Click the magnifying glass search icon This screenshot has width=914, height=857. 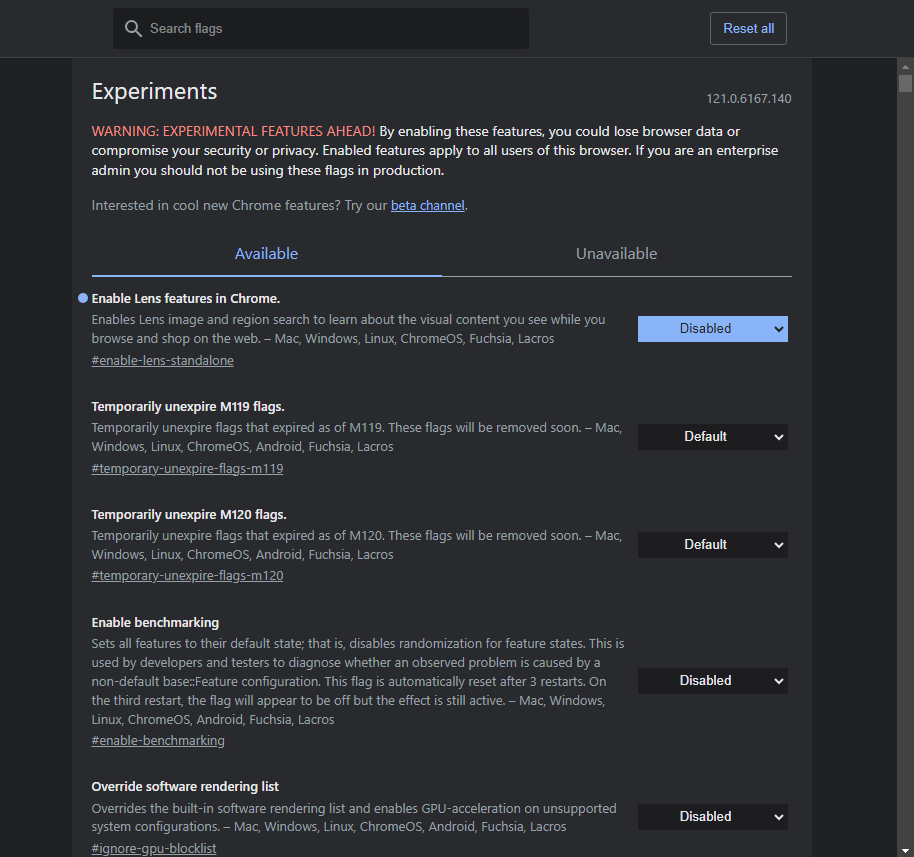(133, 29)
